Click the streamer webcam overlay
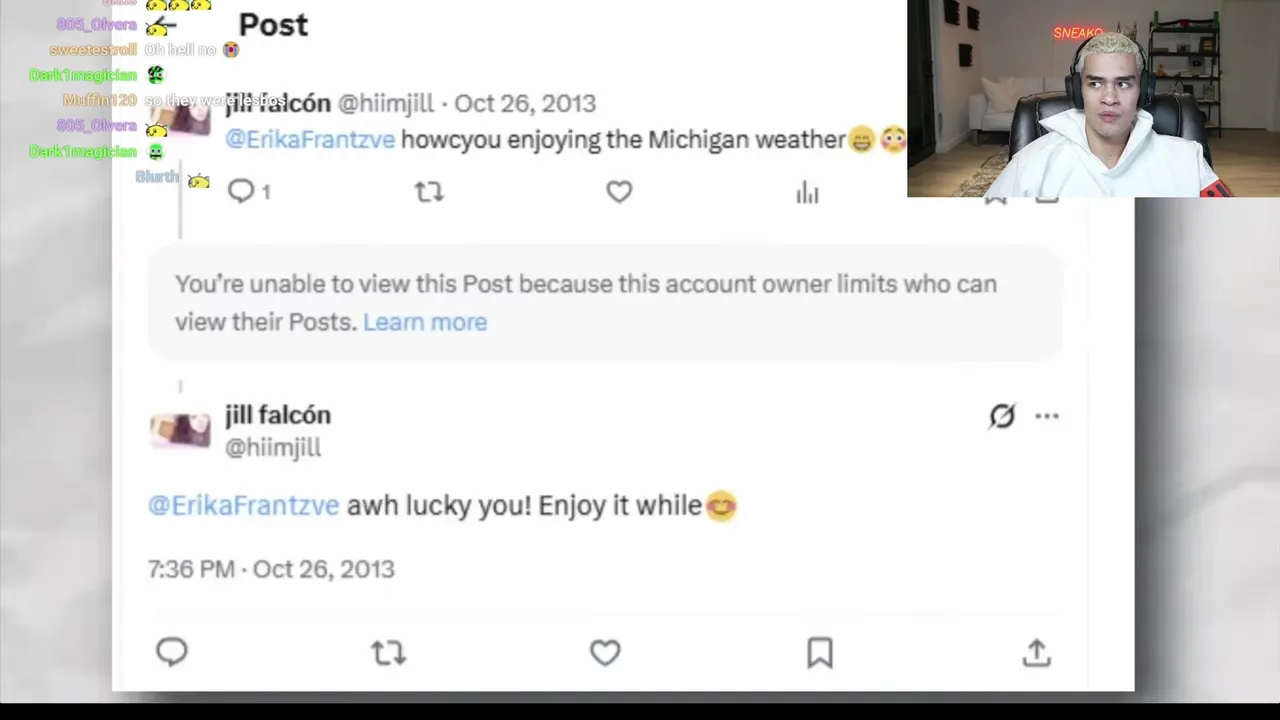Viewport: 1280px width, 720px height. 1093,98
